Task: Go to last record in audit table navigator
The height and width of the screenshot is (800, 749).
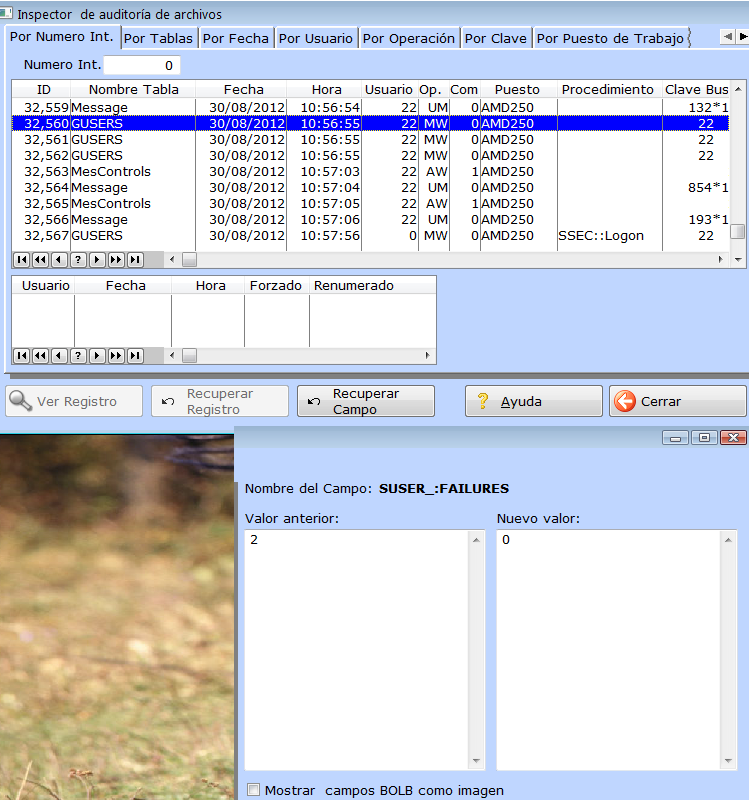Action: pos(135,260)
